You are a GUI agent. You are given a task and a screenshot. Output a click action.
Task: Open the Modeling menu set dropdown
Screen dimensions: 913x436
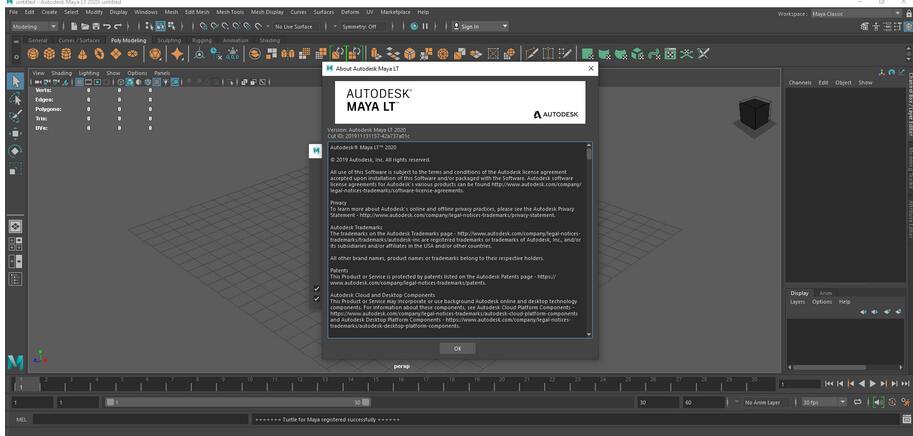pyautogui.click(x=34, y=26)
